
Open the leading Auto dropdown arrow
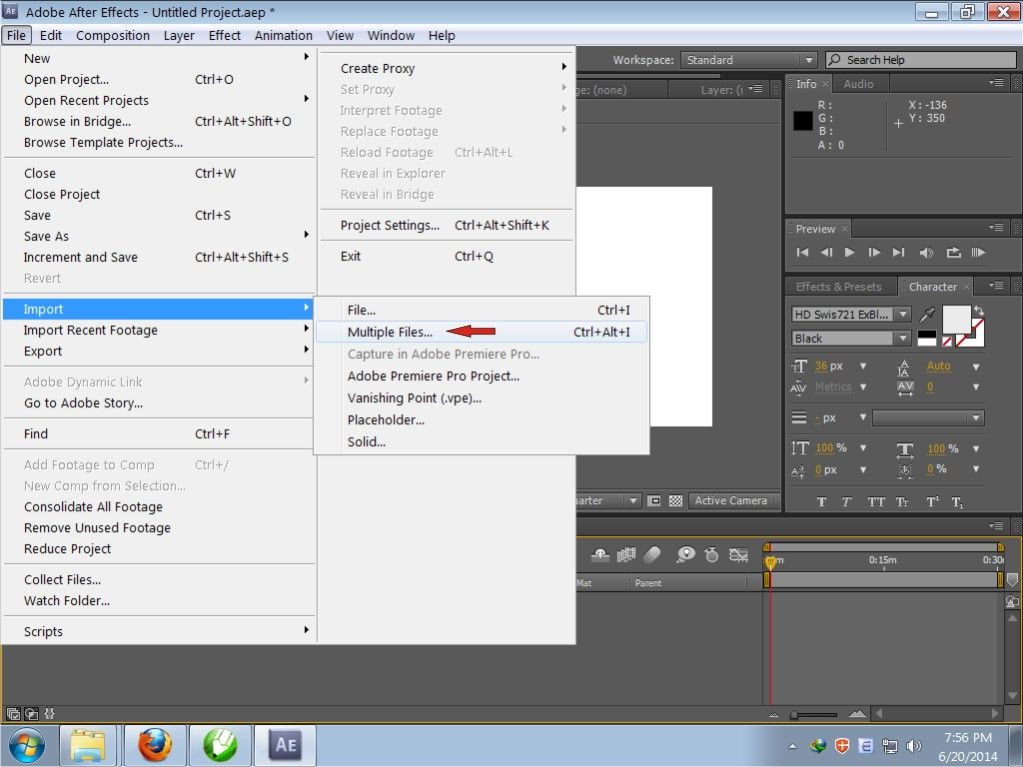point(976,367)
